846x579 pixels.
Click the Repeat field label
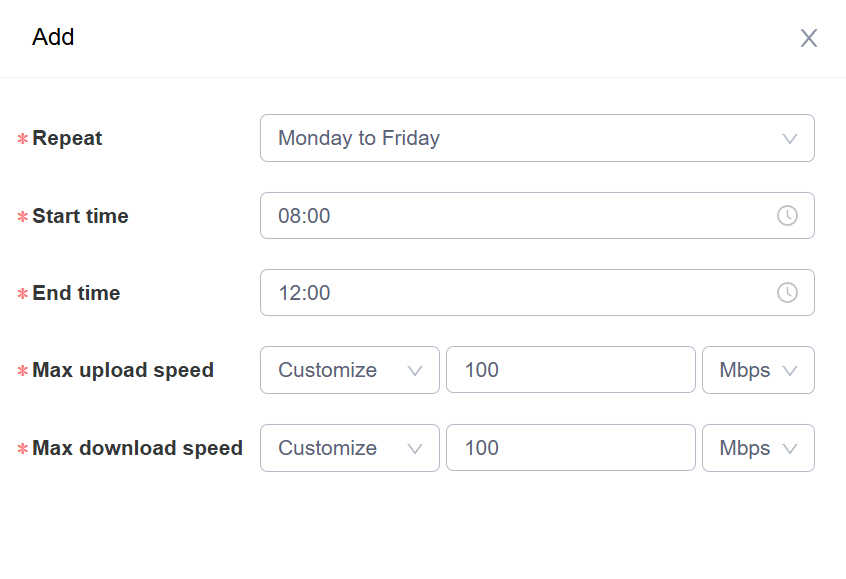pyautogui.click(x=67, y=138)
